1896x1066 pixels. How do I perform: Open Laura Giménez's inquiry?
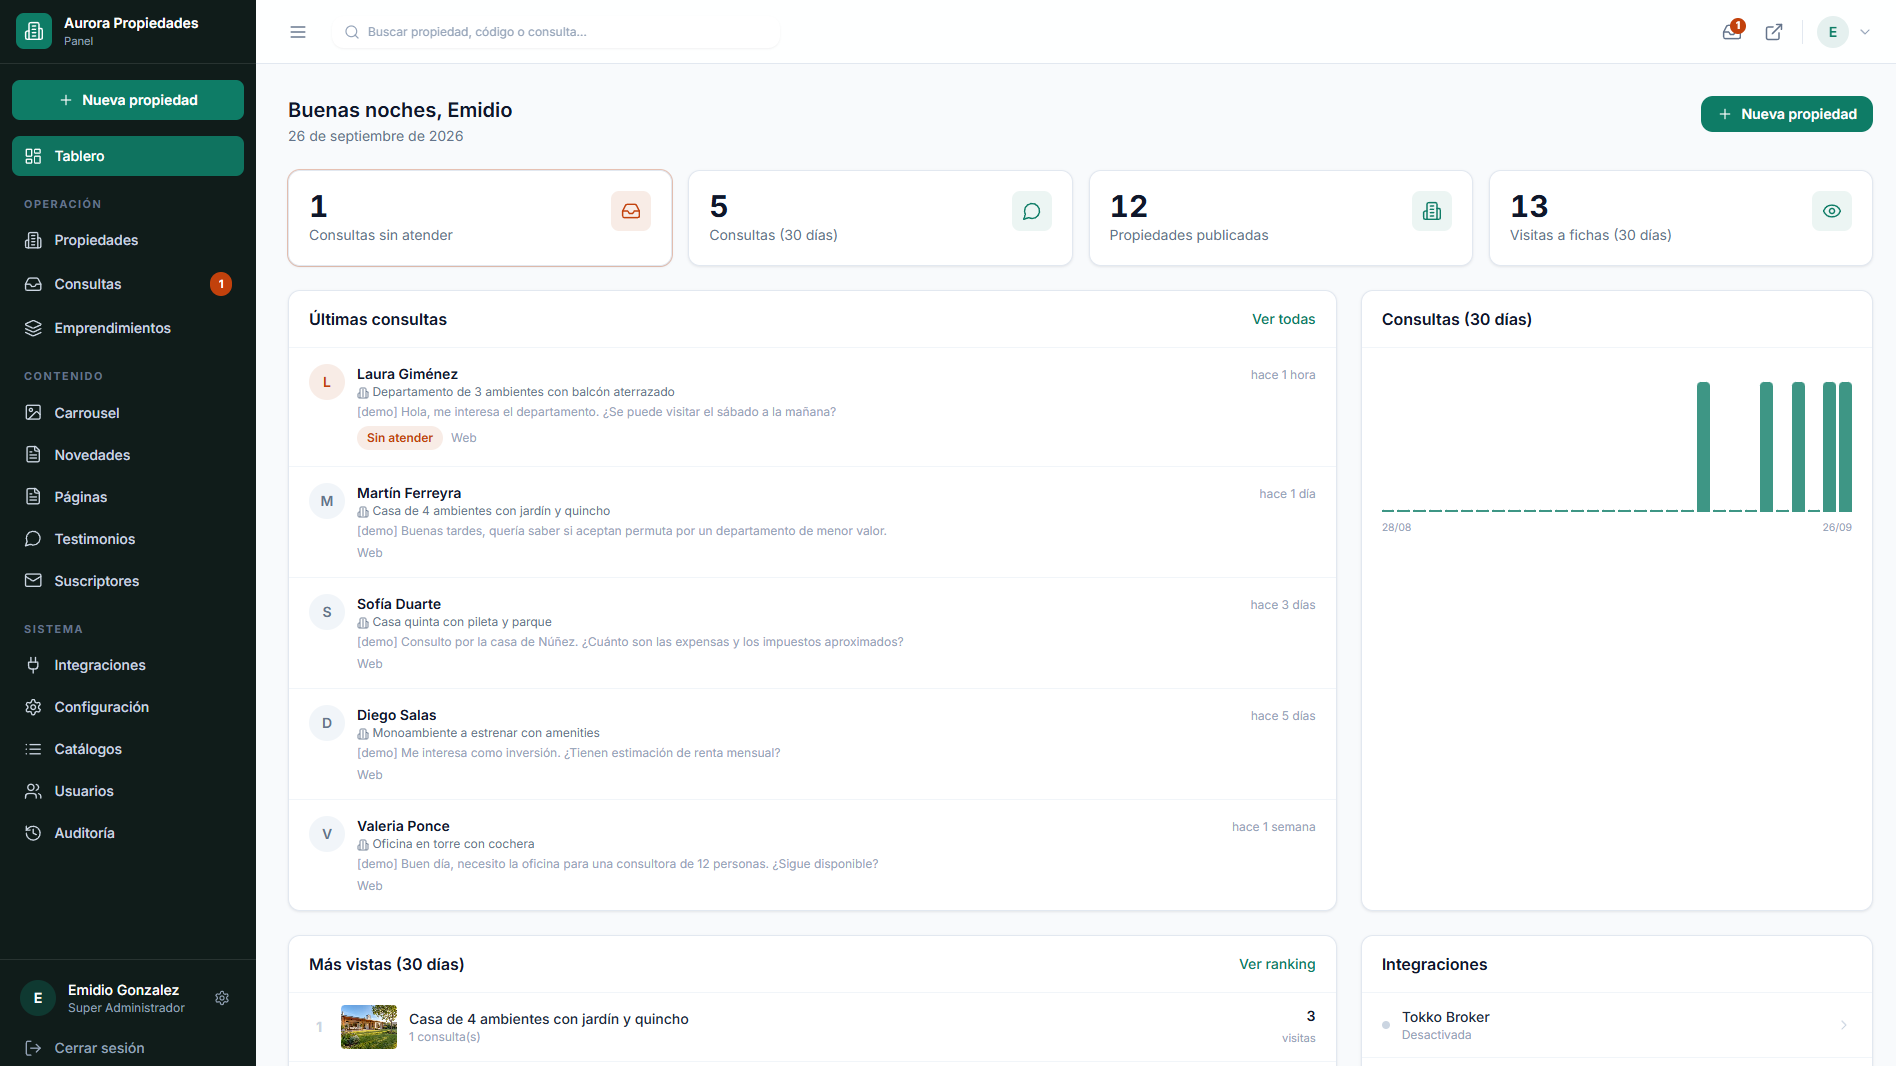point(812,407)
